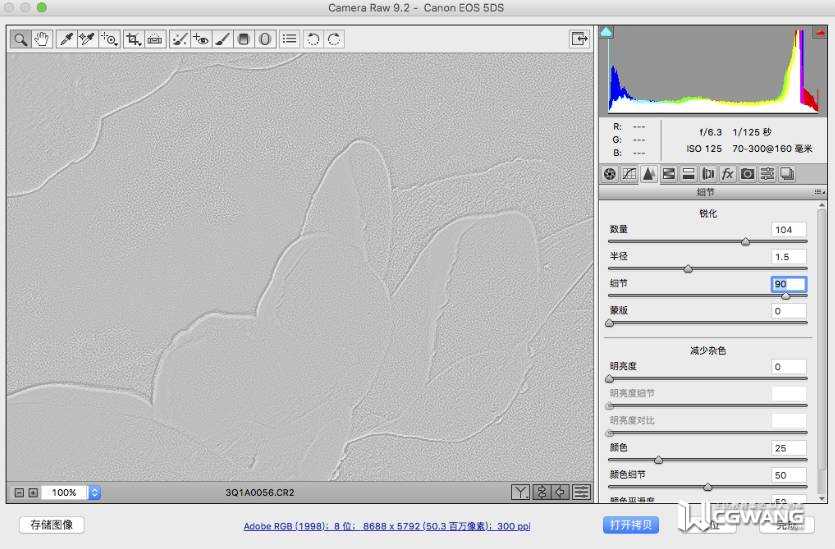Open the Basic panel tab

(610, 174)
